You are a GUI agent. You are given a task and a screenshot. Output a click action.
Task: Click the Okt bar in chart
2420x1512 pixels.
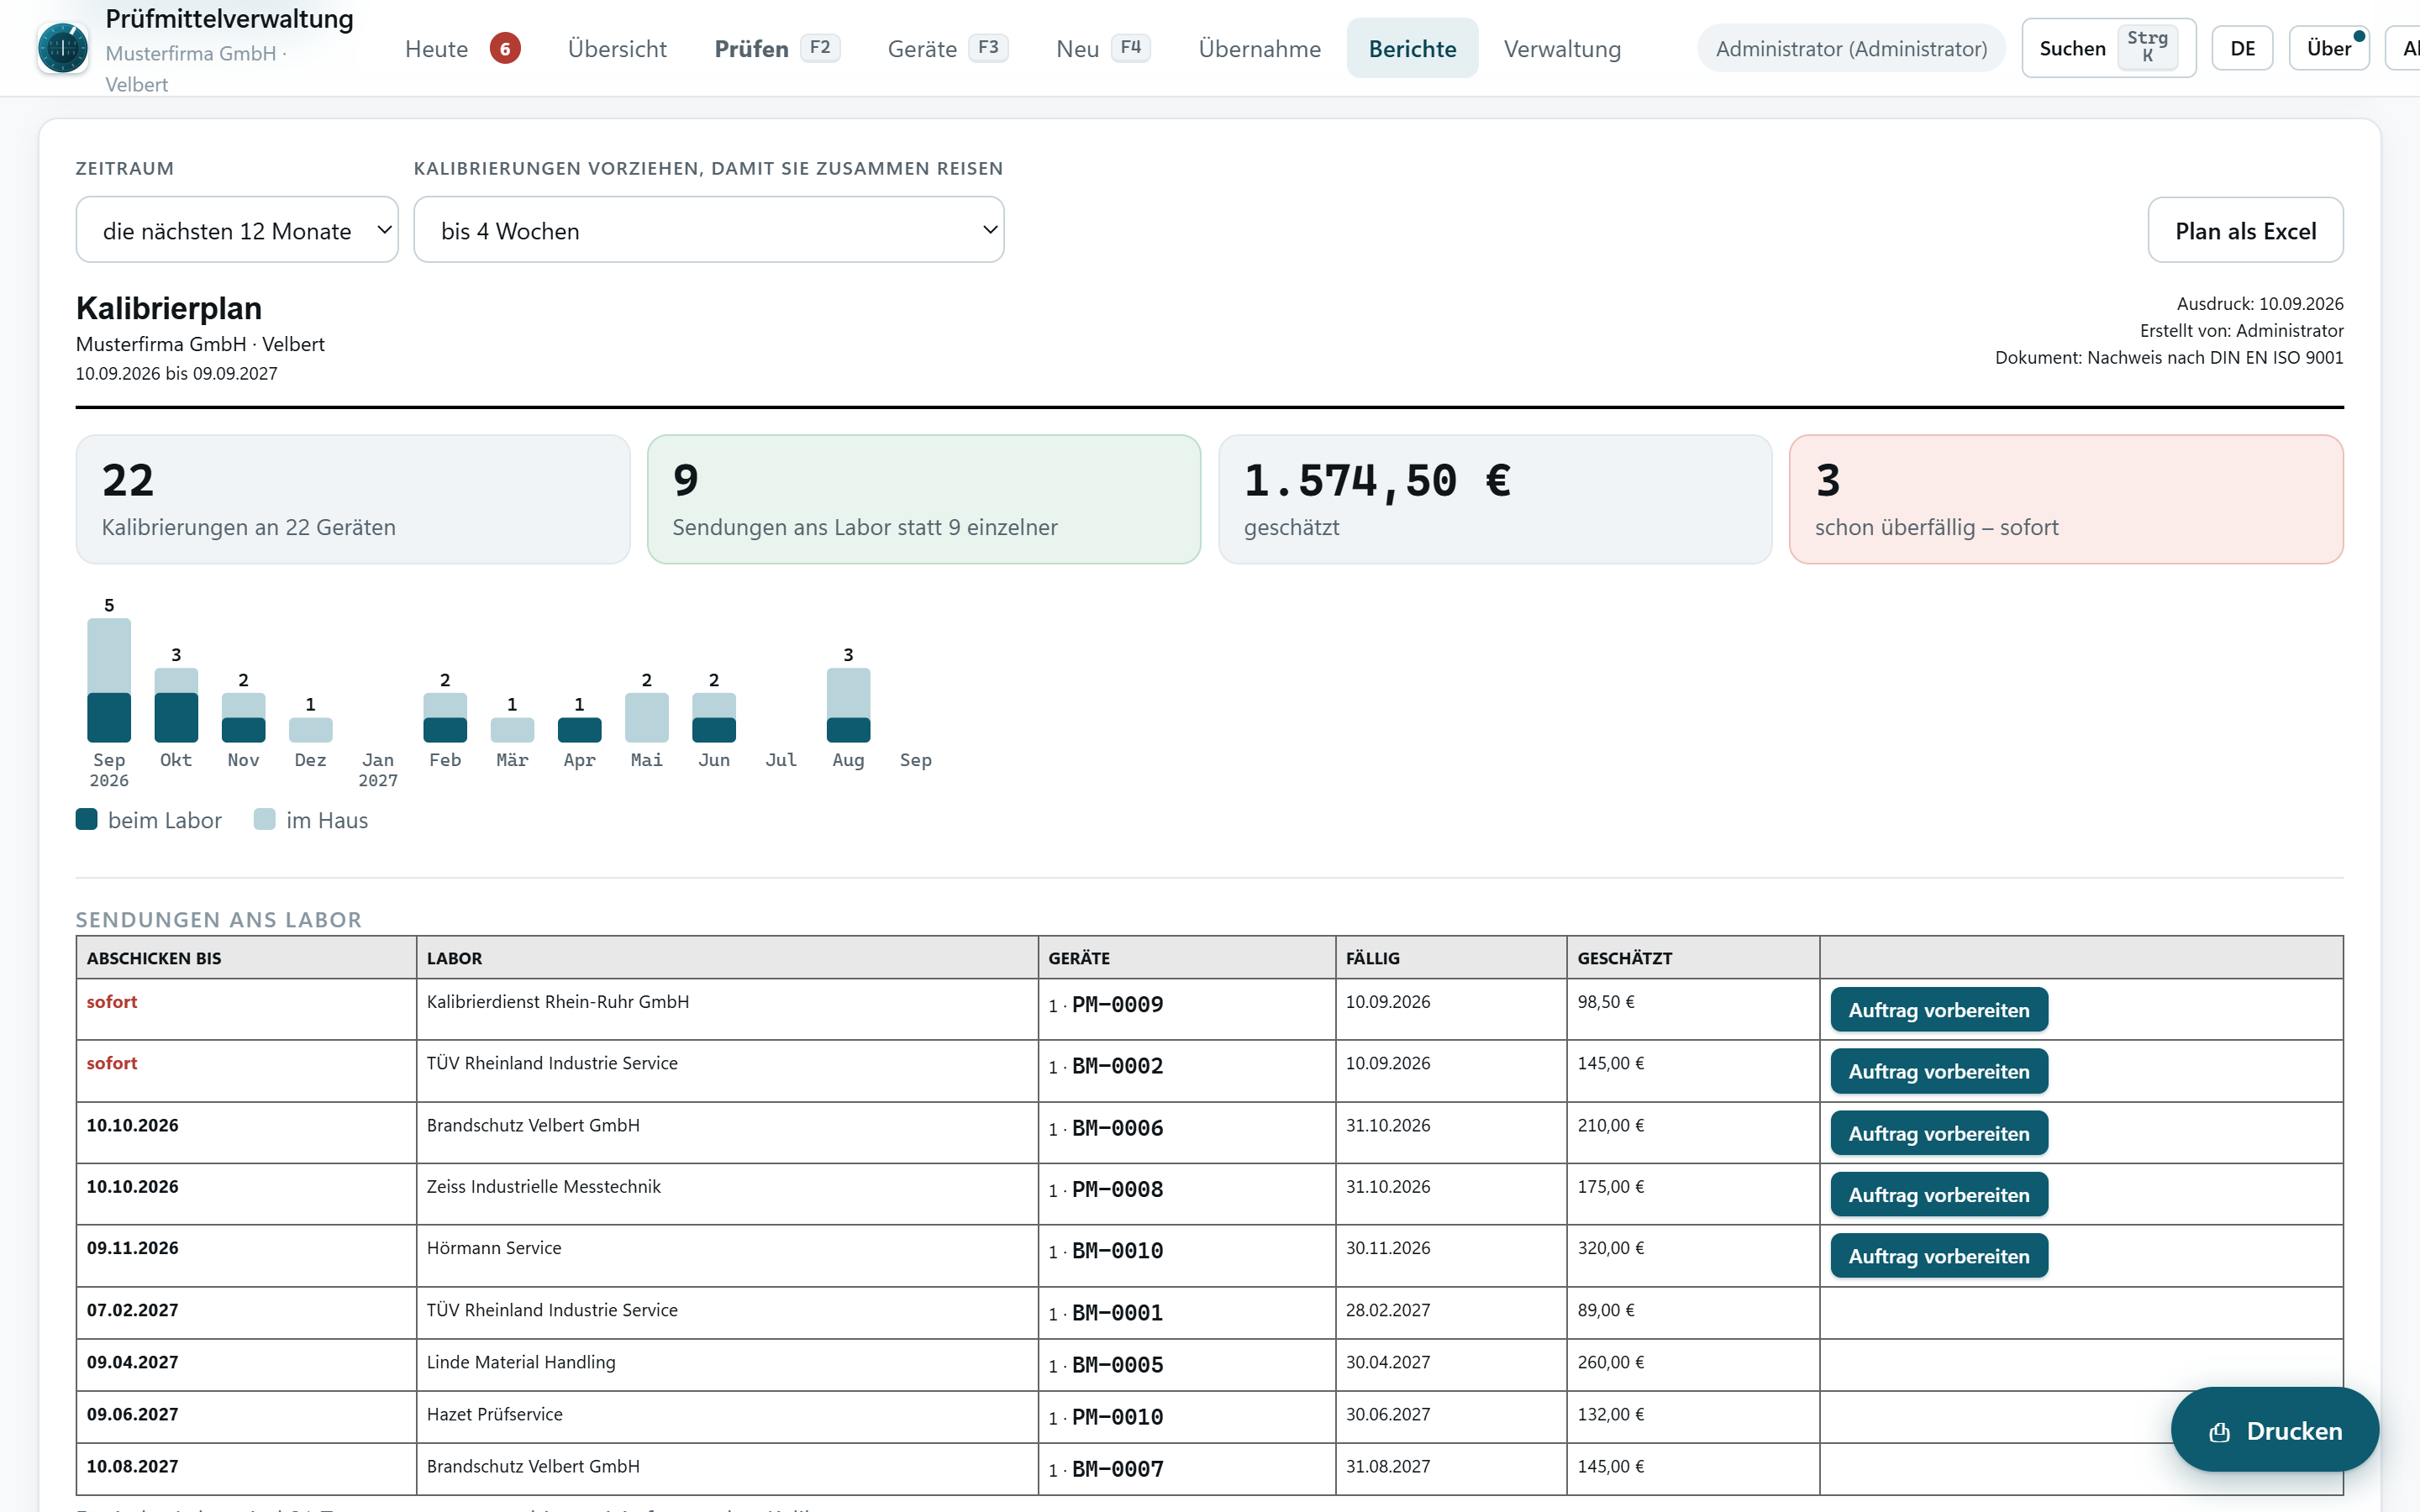(x=176, y=705)
